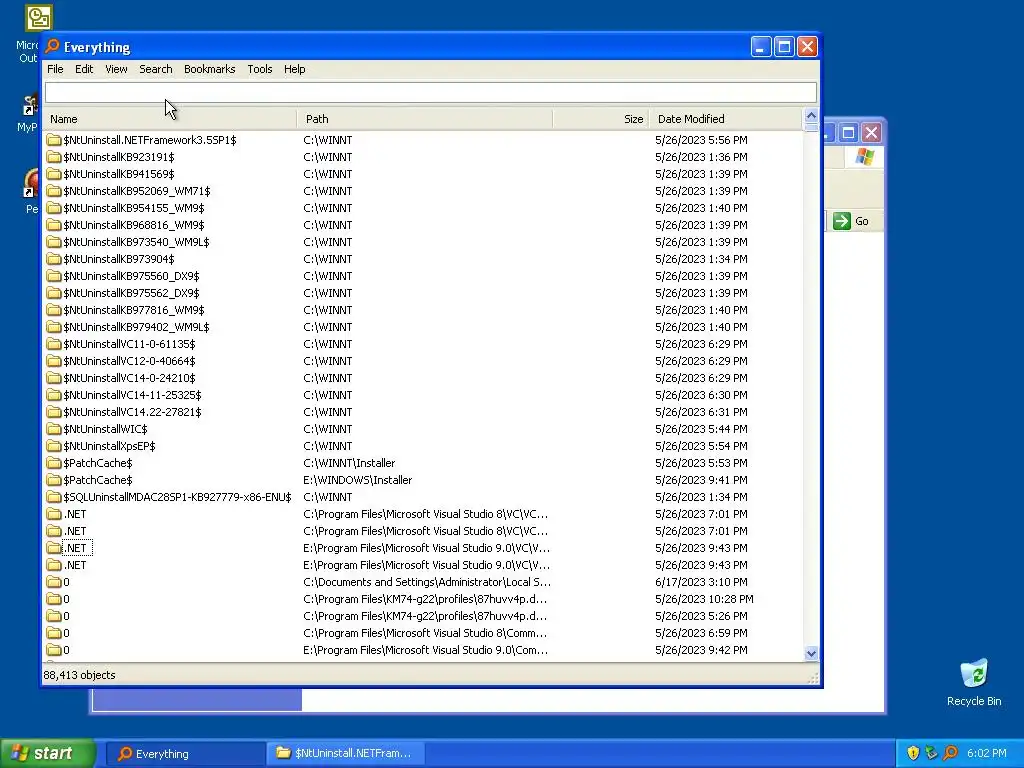The image size is (1024, 768).
Task: Click path E:\Program Files\Microsoft Visual Studio 9.0\Com…
Action: 426,650
